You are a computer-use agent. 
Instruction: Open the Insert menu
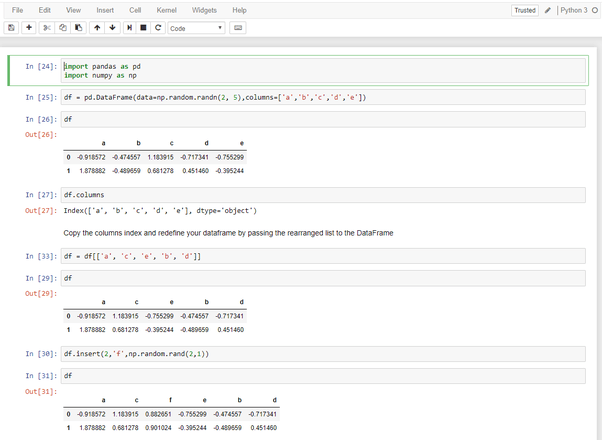[105, 10]
